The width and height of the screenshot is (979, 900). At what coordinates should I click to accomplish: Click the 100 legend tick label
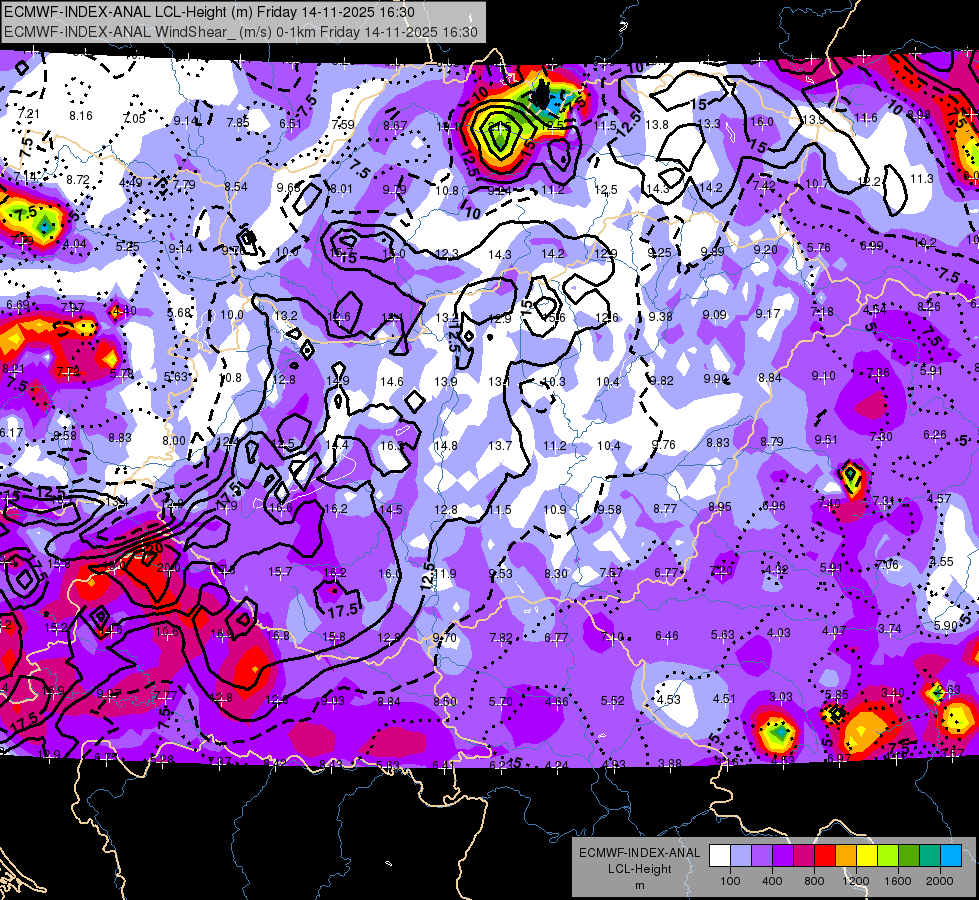point(730,881)
